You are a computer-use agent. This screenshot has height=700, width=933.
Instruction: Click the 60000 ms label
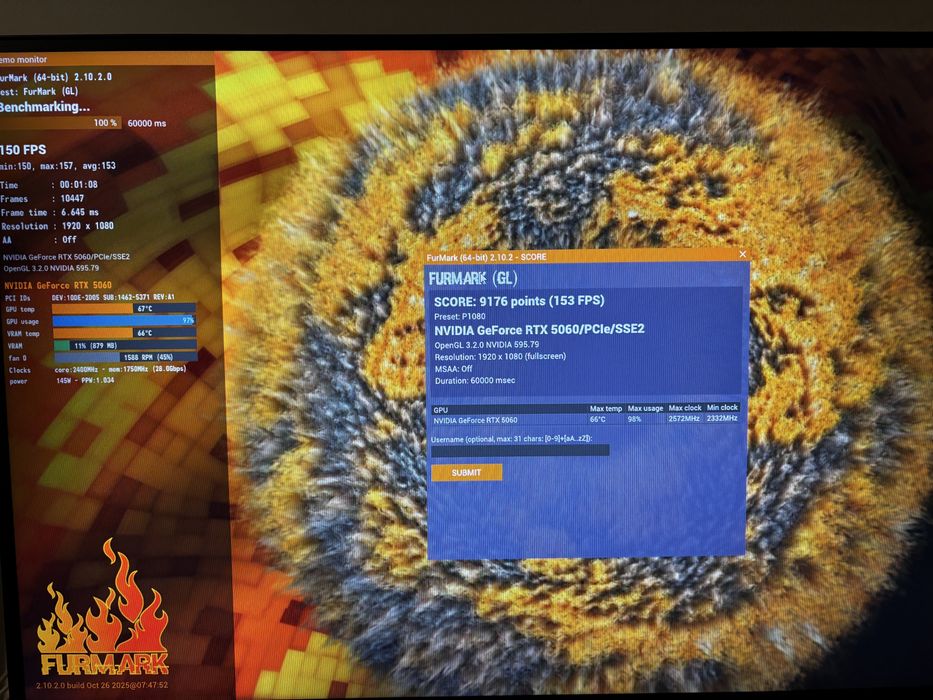coord(147,123)
